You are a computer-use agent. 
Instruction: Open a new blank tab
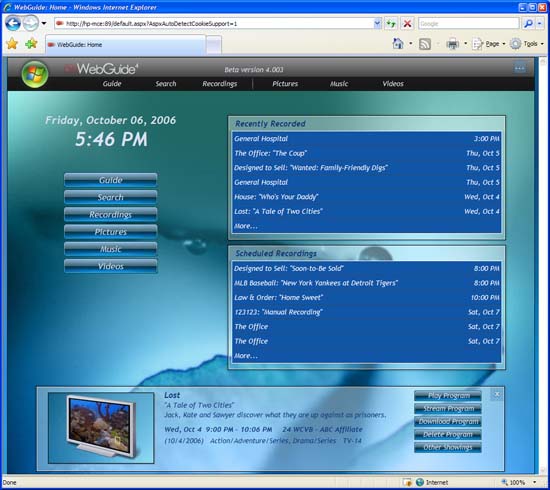[x=214, y=45]
